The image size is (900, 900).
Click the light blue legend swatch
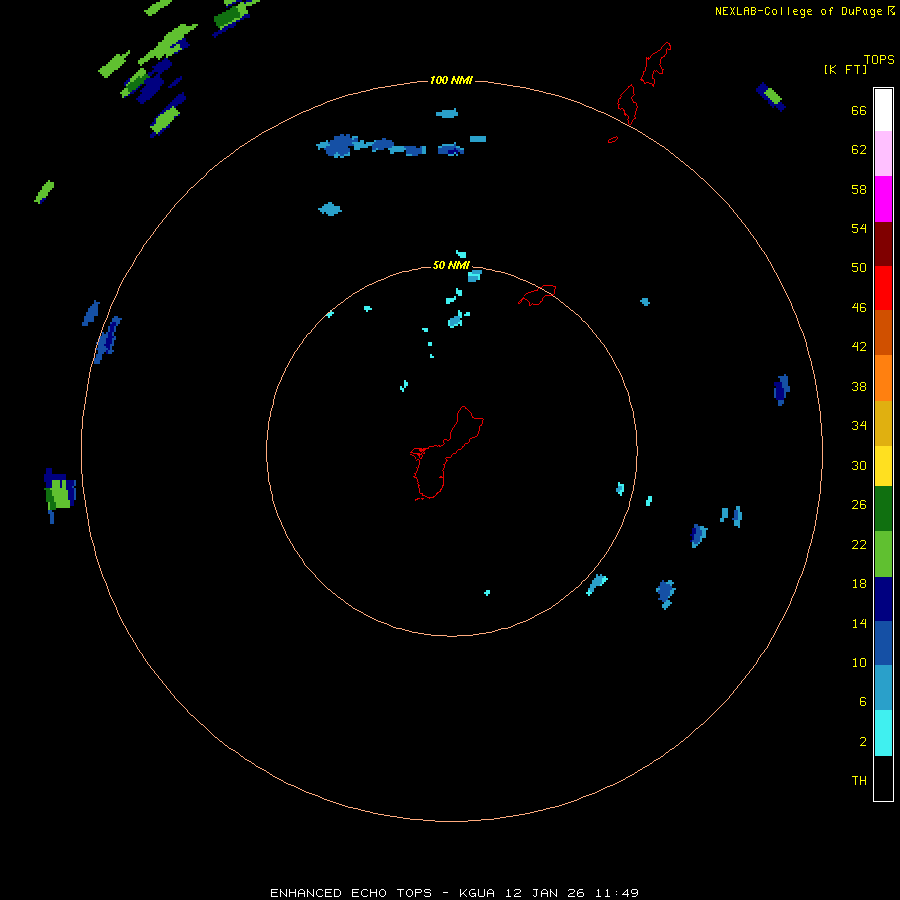point(883,688)
